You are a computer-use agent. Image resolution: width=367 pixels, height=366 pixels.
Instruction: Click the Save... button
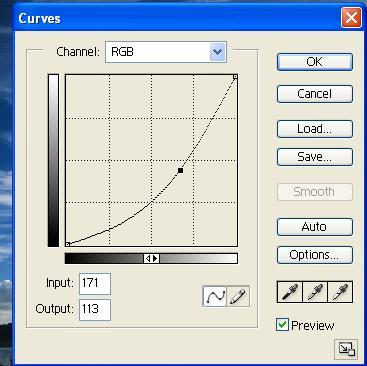click(x=315, y=157)
